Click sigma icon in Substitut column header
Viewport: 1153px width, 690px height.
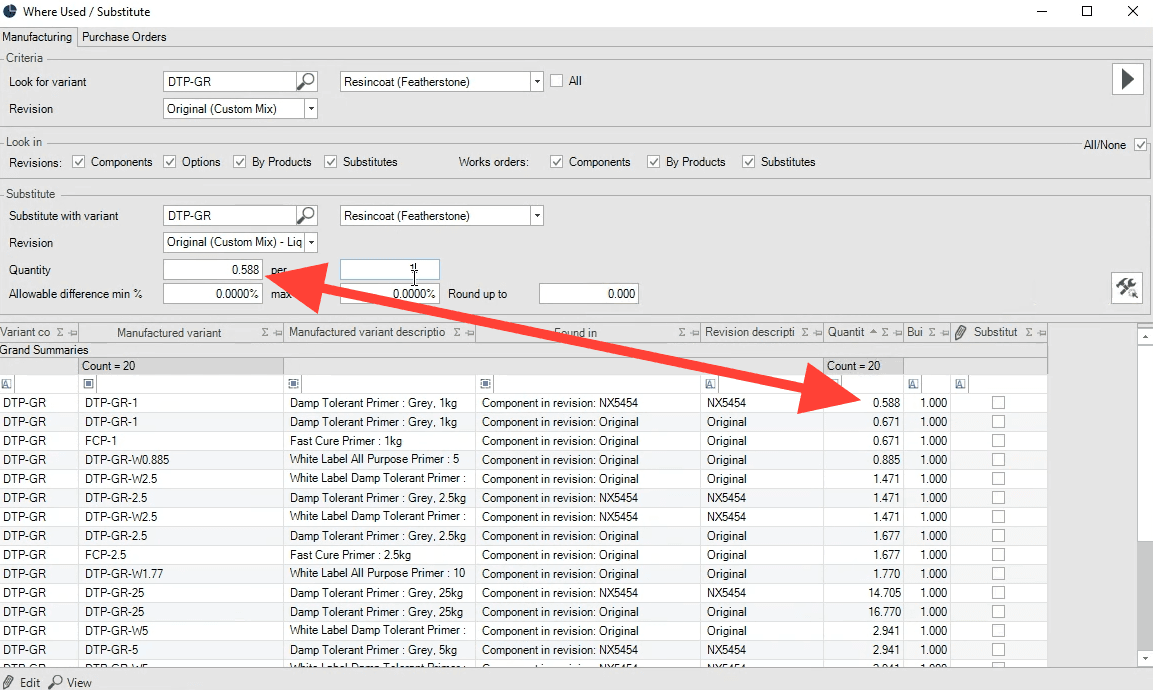pos(1029,332)
